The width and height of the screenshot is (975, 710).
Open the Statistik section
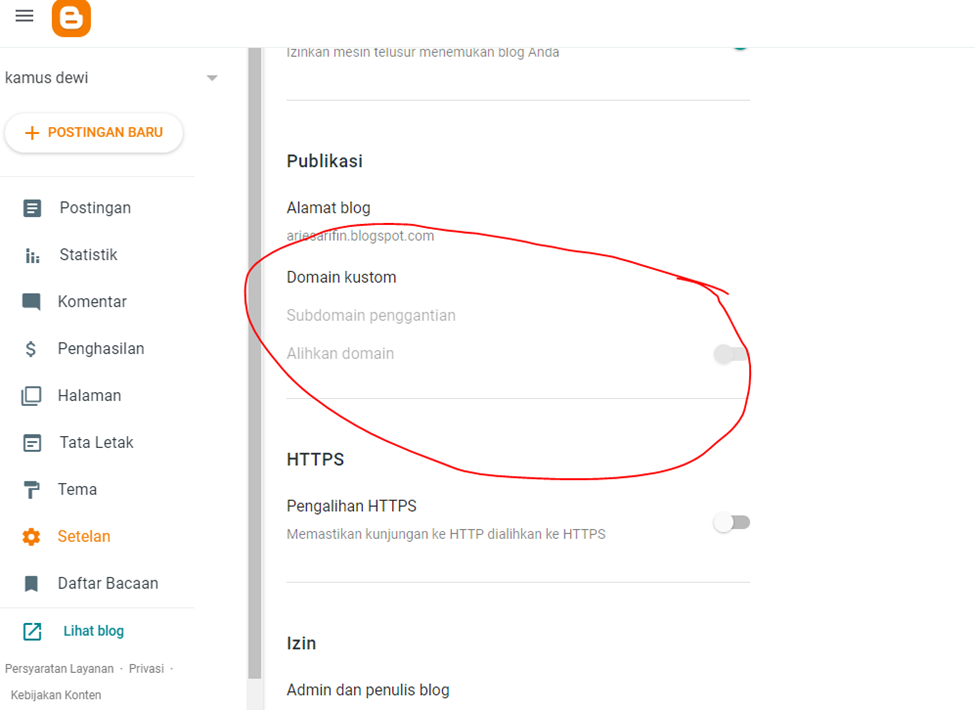pyautogui.click(x=88, y=254)
